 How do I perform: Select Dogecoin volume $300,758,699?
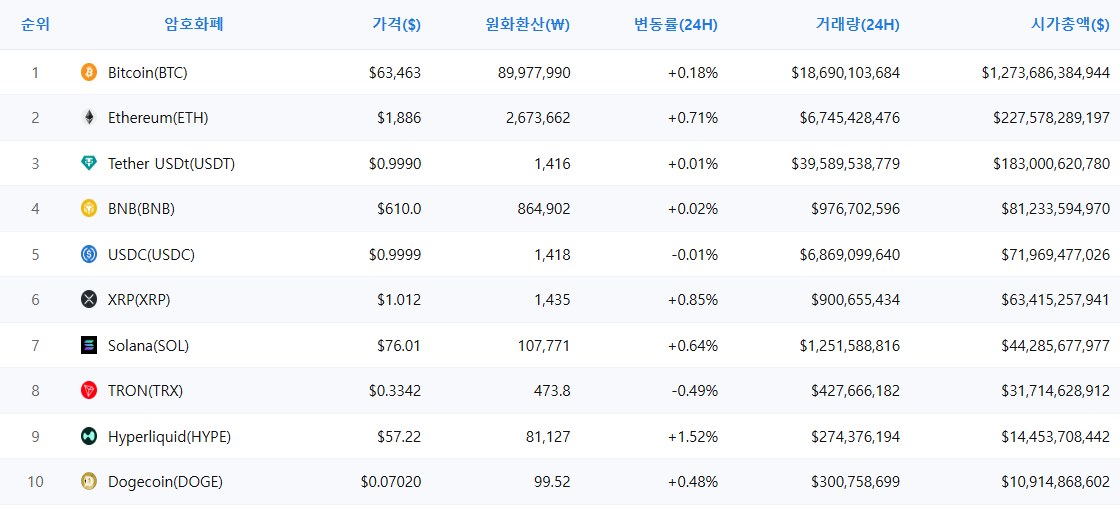(856, 482)
